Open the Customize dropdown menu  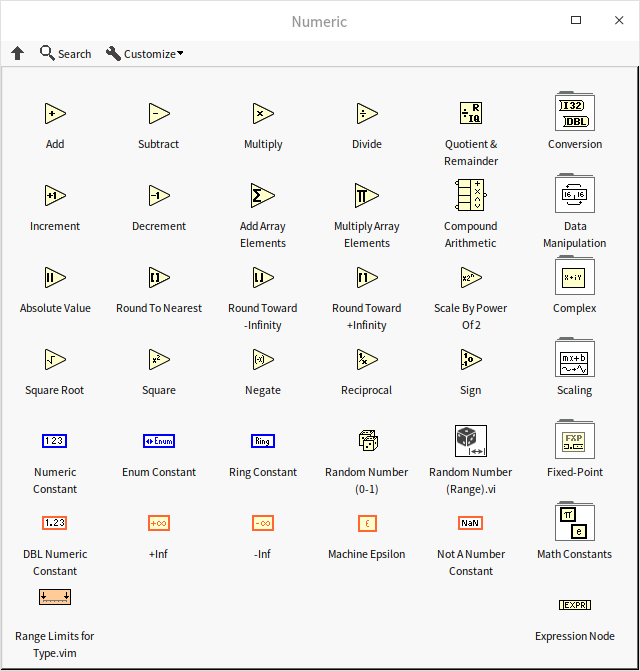click(145, 54)
